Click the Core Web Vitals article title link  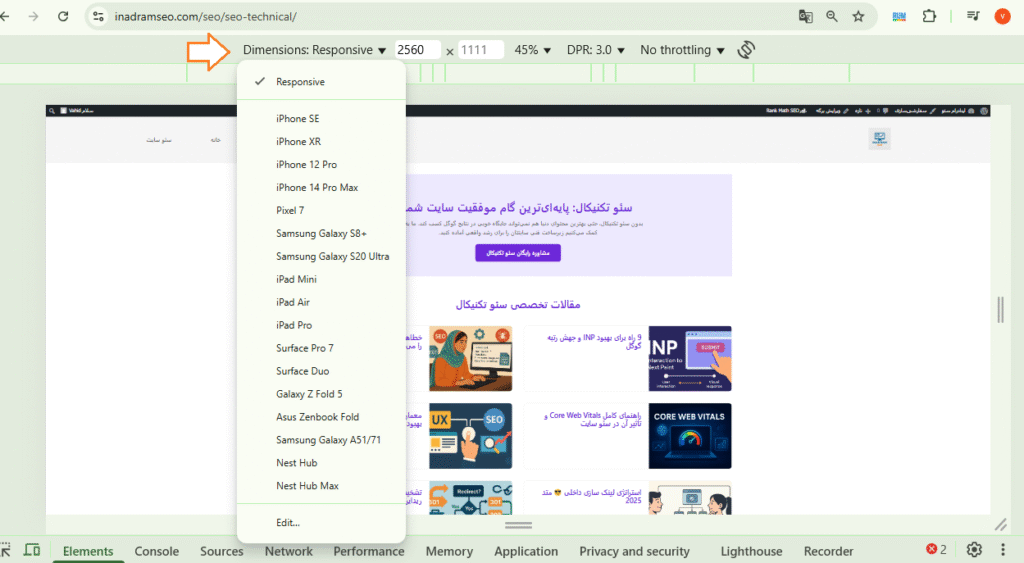coord(593,419)
